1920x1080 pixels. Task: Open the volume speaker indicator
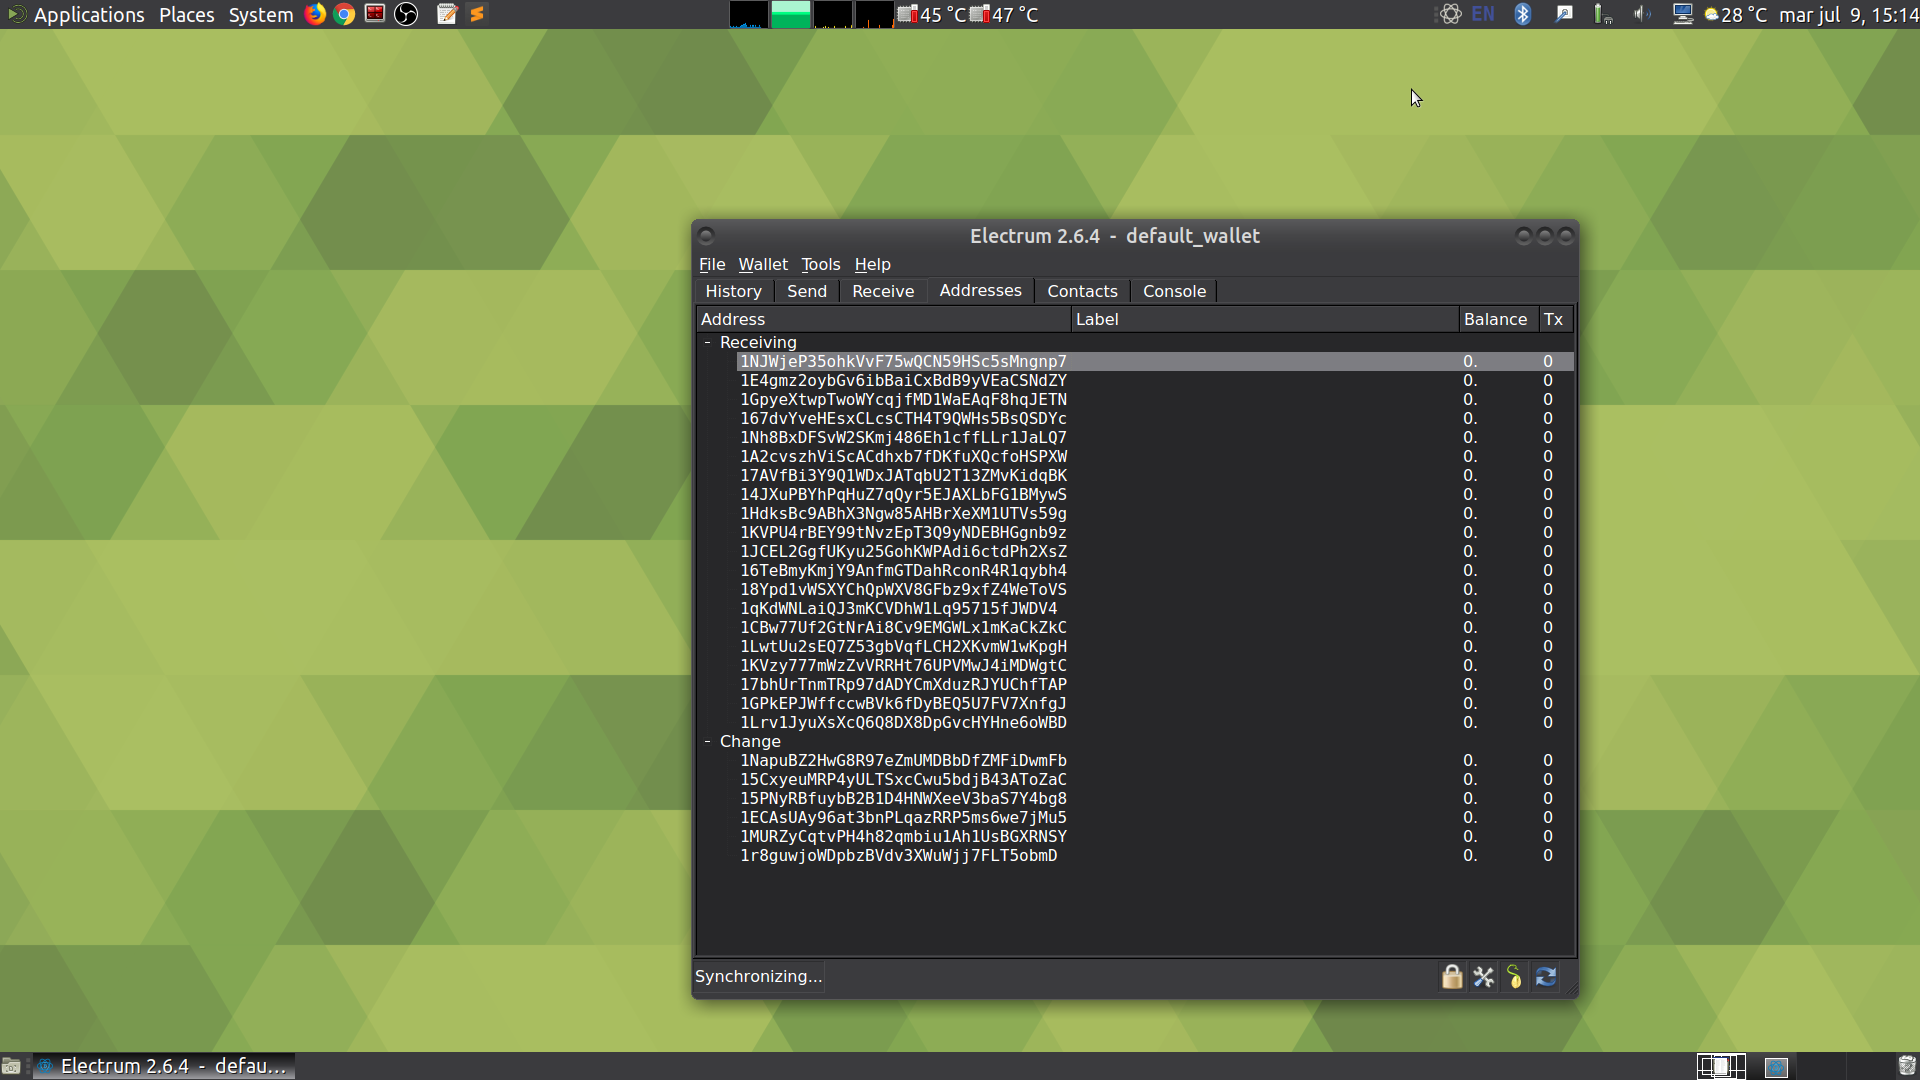1642,14
